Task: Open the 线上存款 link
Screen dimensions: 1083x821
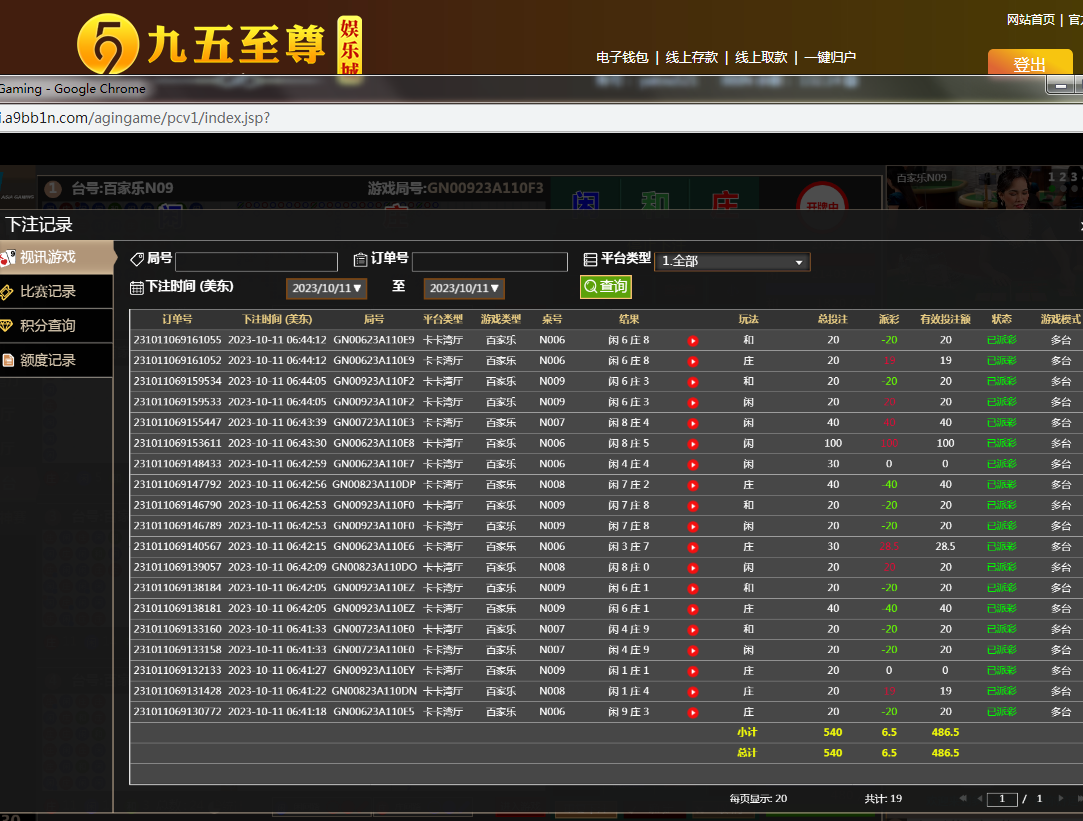Action: 692,57
